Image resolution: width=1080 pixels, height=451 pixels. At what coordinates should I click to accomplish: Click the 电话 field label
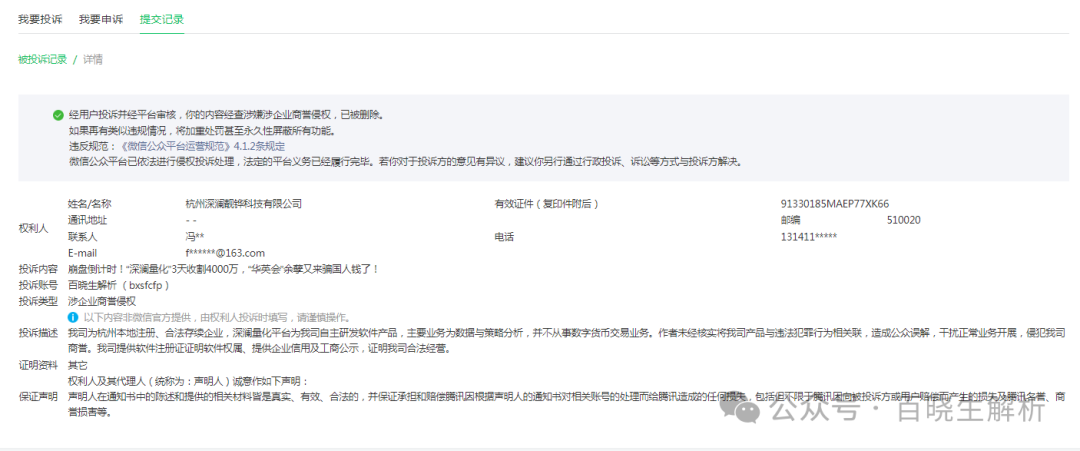click(x=503, y=237)
